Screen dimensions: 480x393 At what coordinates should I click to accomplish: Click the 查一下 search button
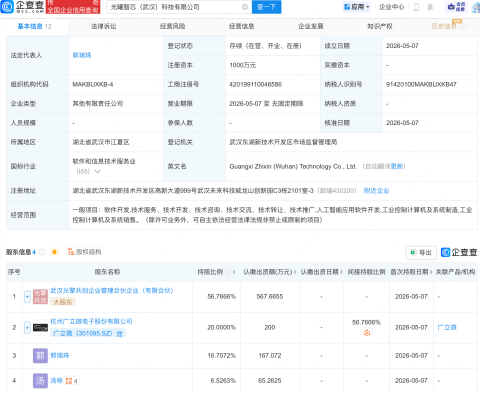pos(266,7)
